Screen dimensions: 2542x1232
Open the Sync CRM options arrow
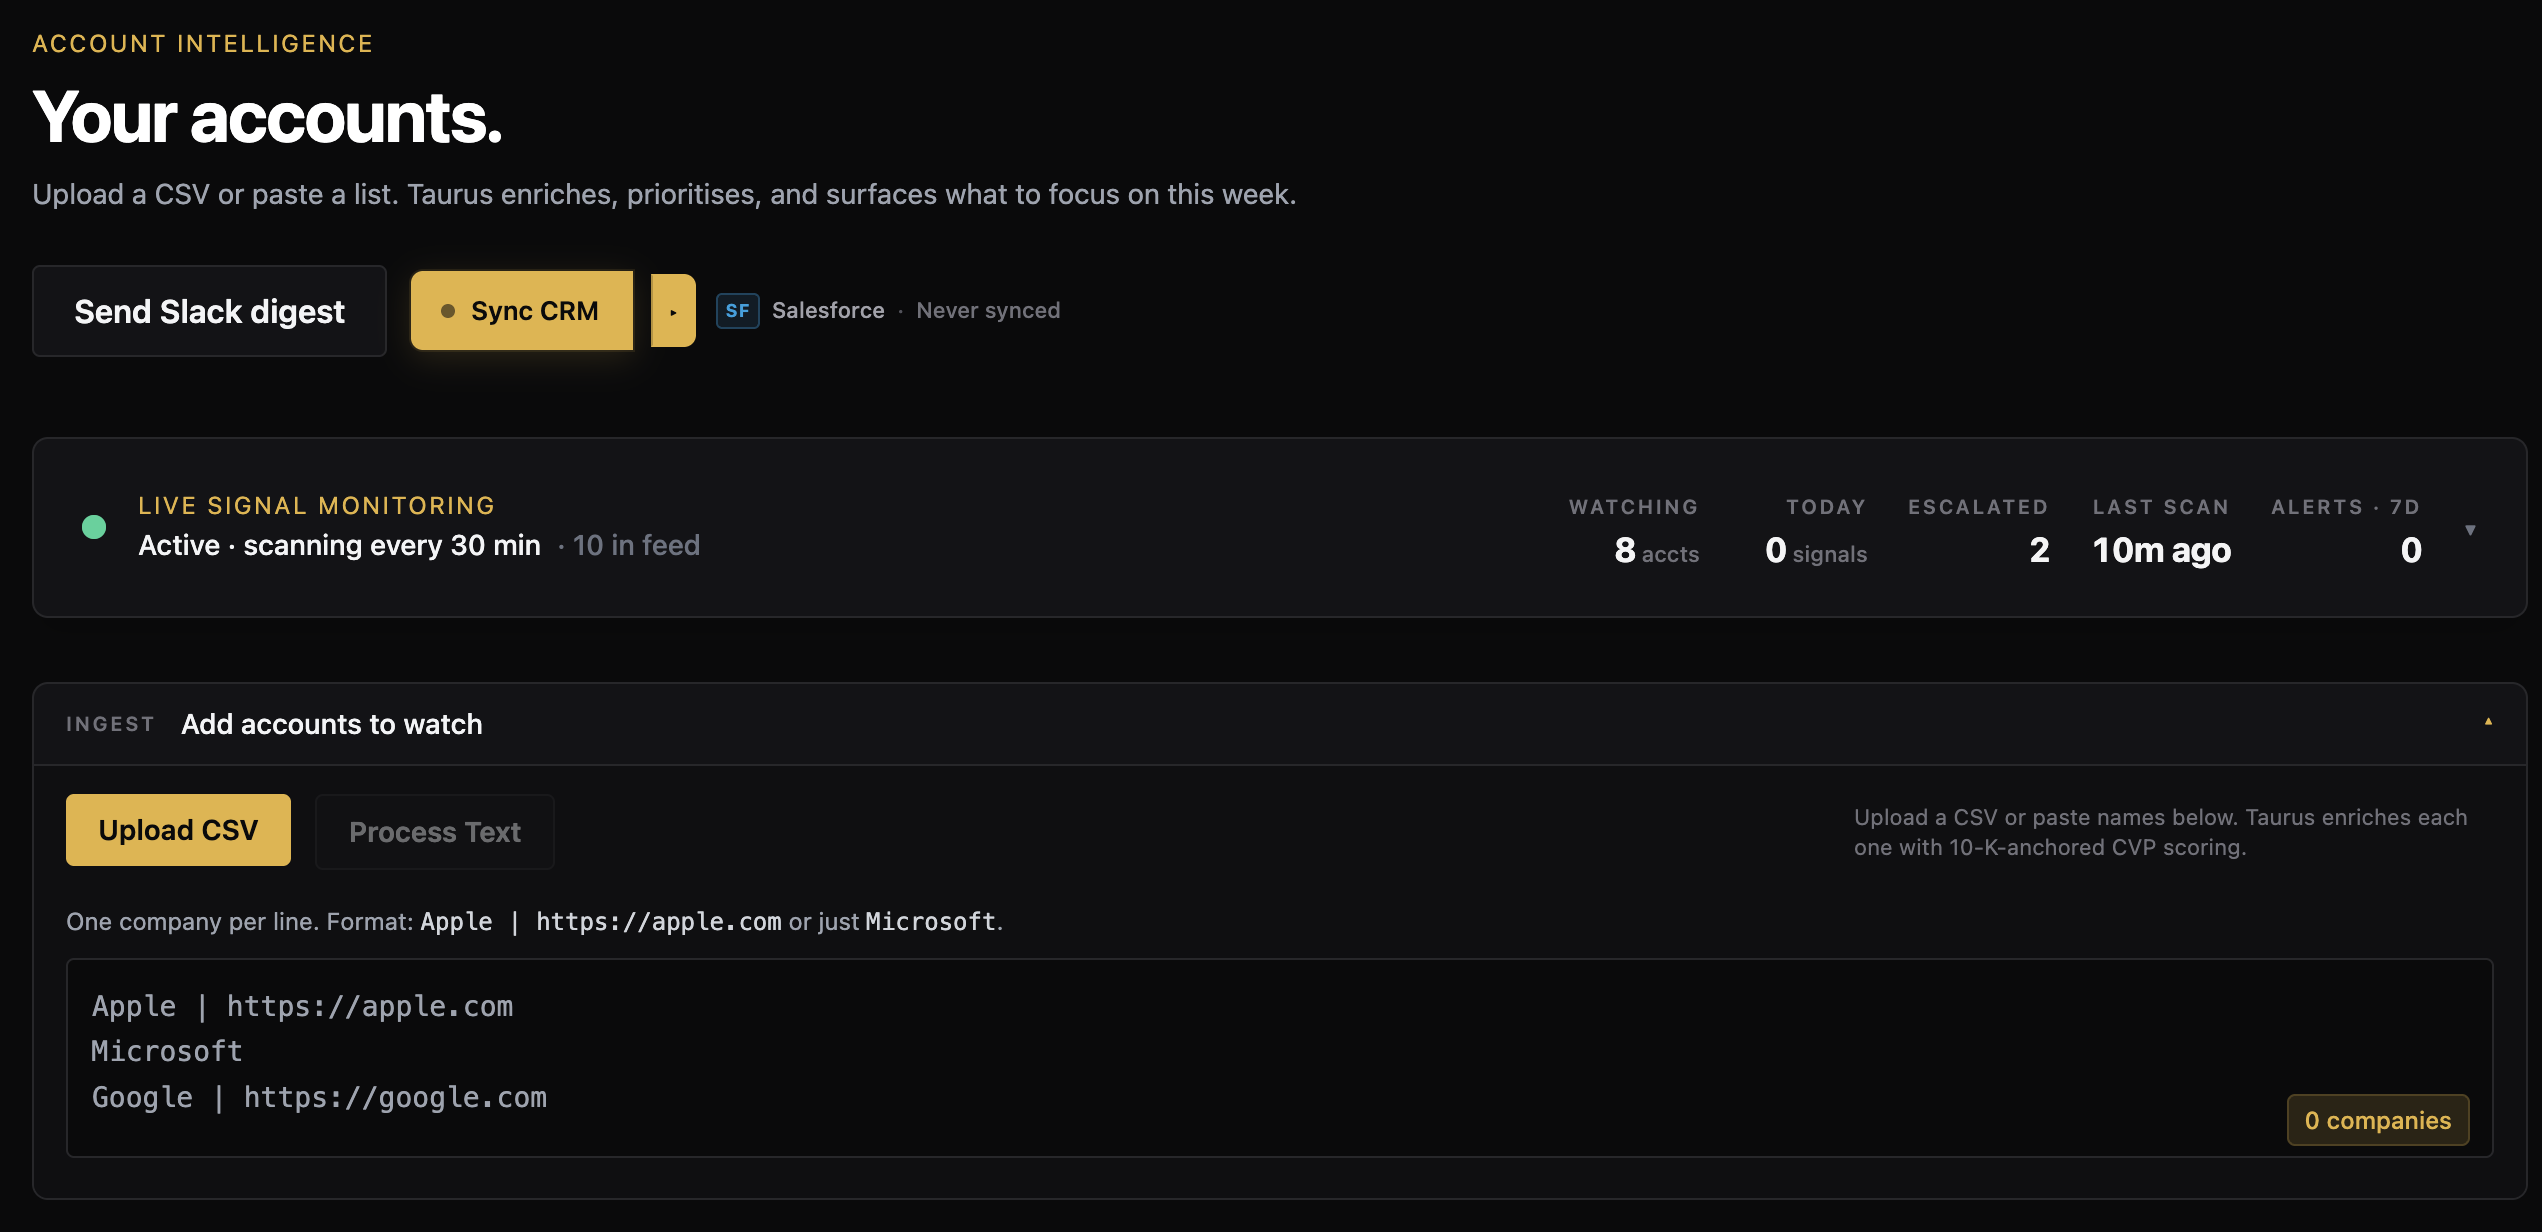tap(673, 311)
